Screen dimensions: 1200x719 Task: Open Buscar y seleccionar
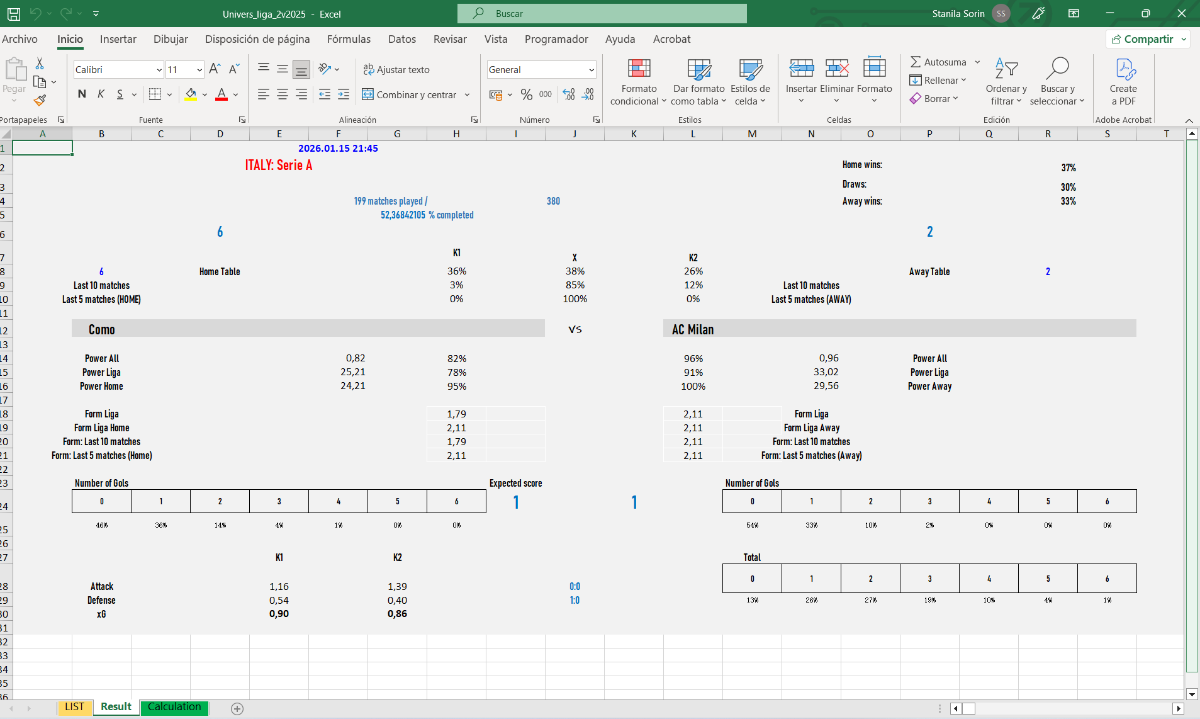1057,82
